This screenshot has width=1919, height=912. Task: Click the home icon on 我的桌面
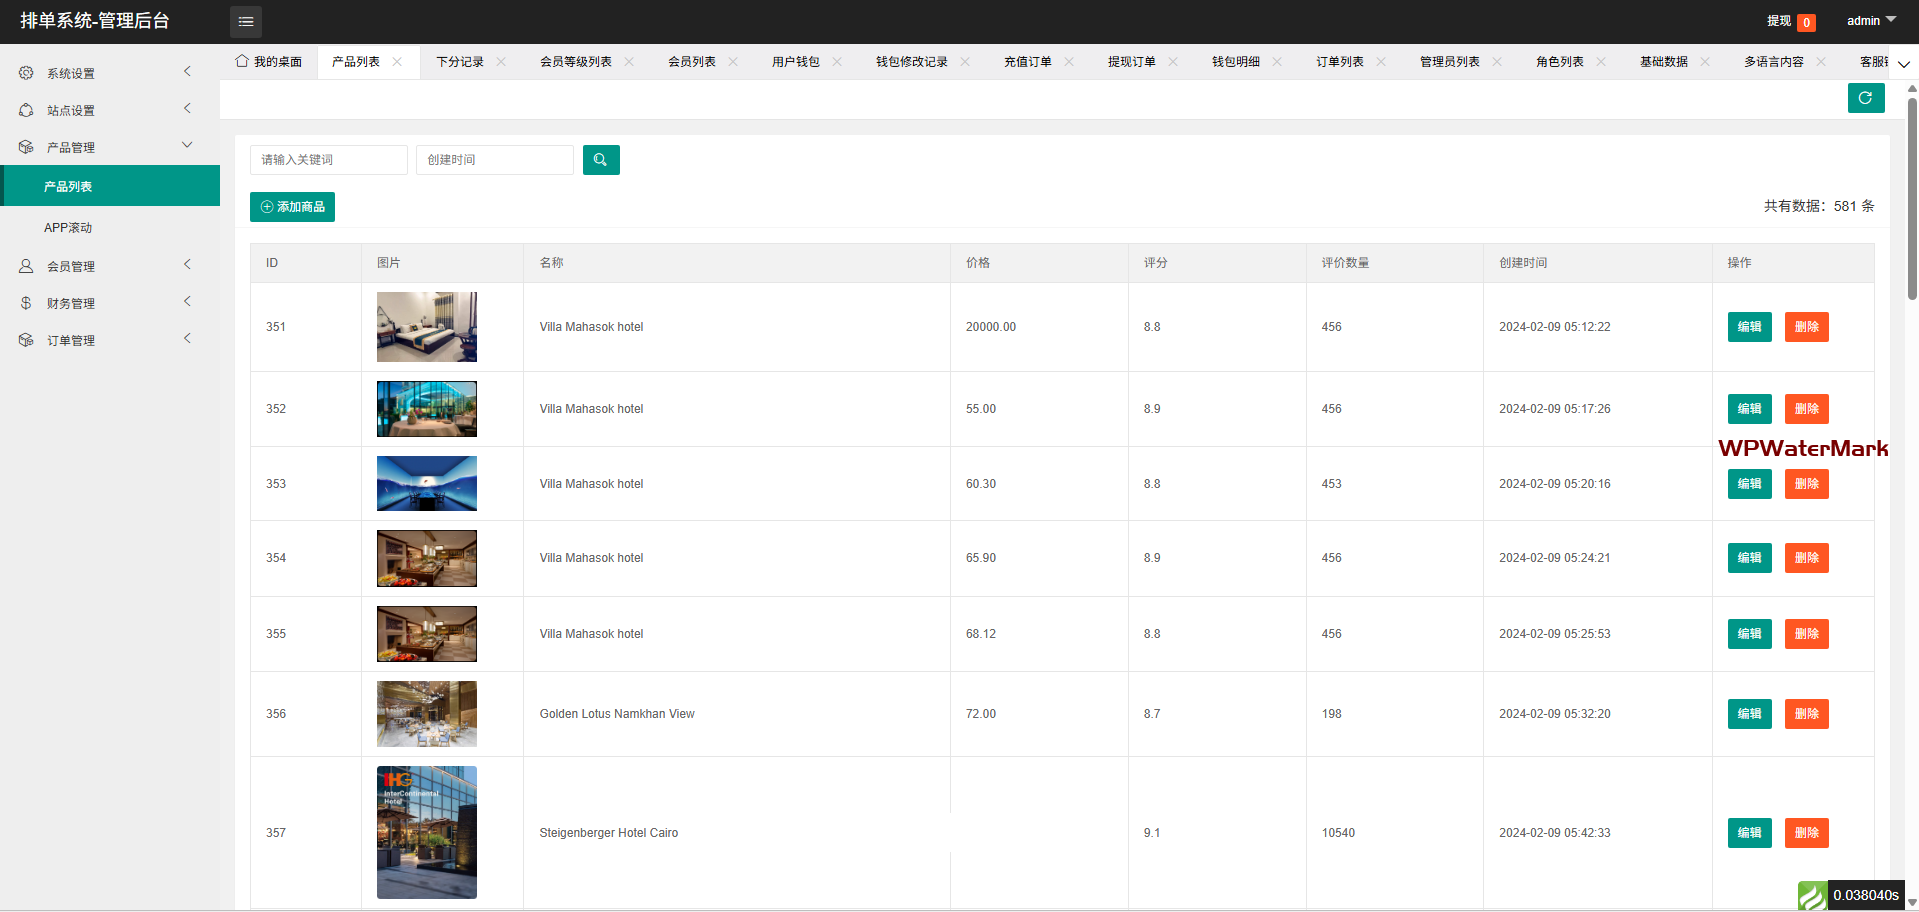(x=242, y=61)
